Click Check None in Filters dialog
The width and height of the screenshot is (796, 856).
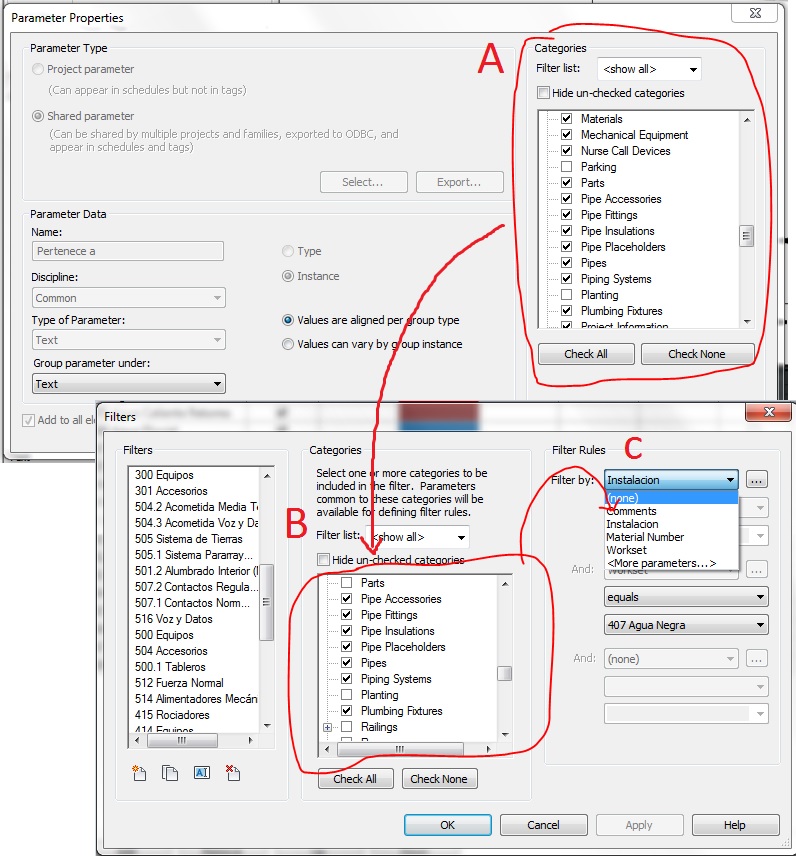pyautogui.click(x=439, y=778)
